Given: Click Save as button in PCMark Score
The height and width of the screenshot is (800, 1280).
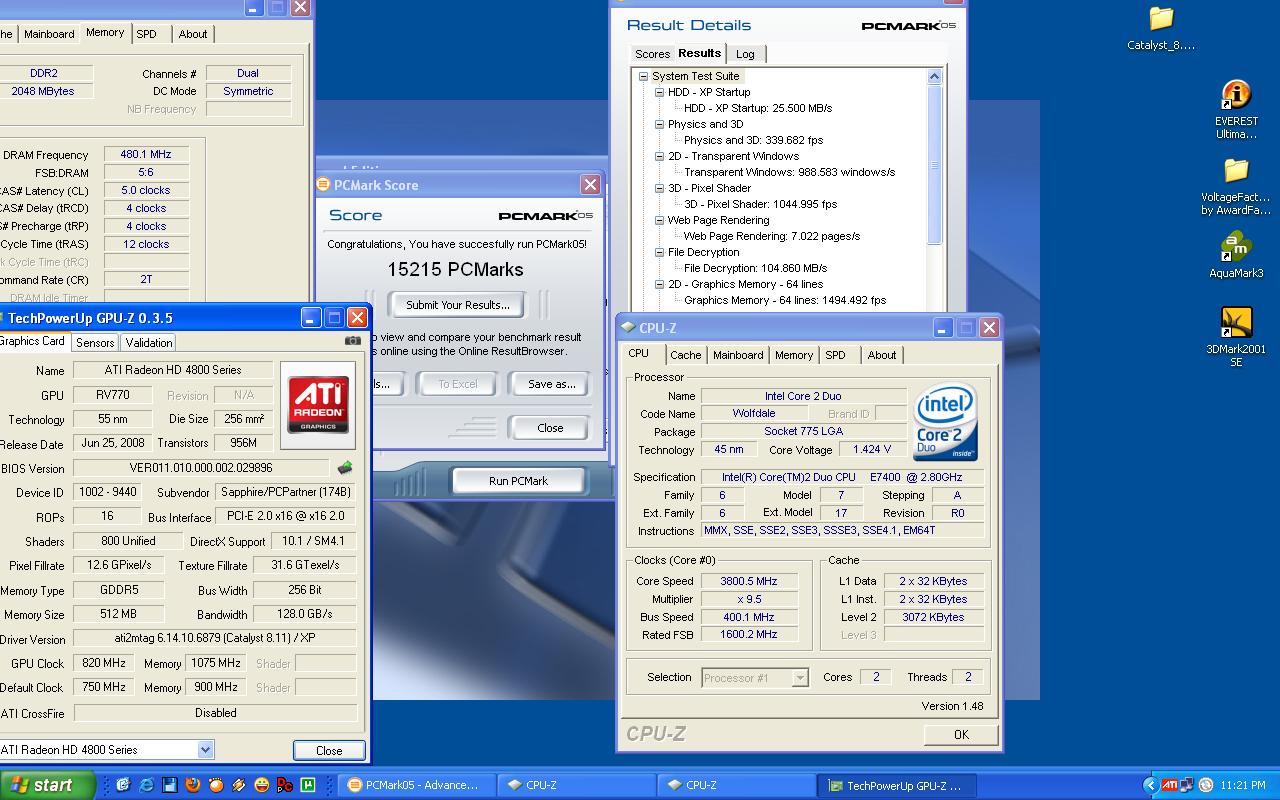Looking at the screenshot, I should tap(551, 384).
